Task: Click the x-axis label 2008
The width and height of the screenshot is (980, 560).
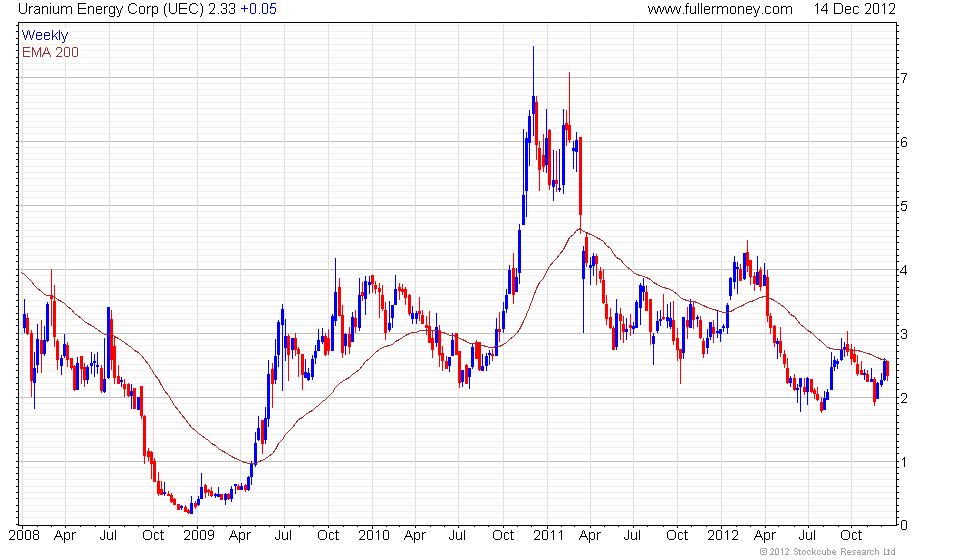Action: pos(24,536)
